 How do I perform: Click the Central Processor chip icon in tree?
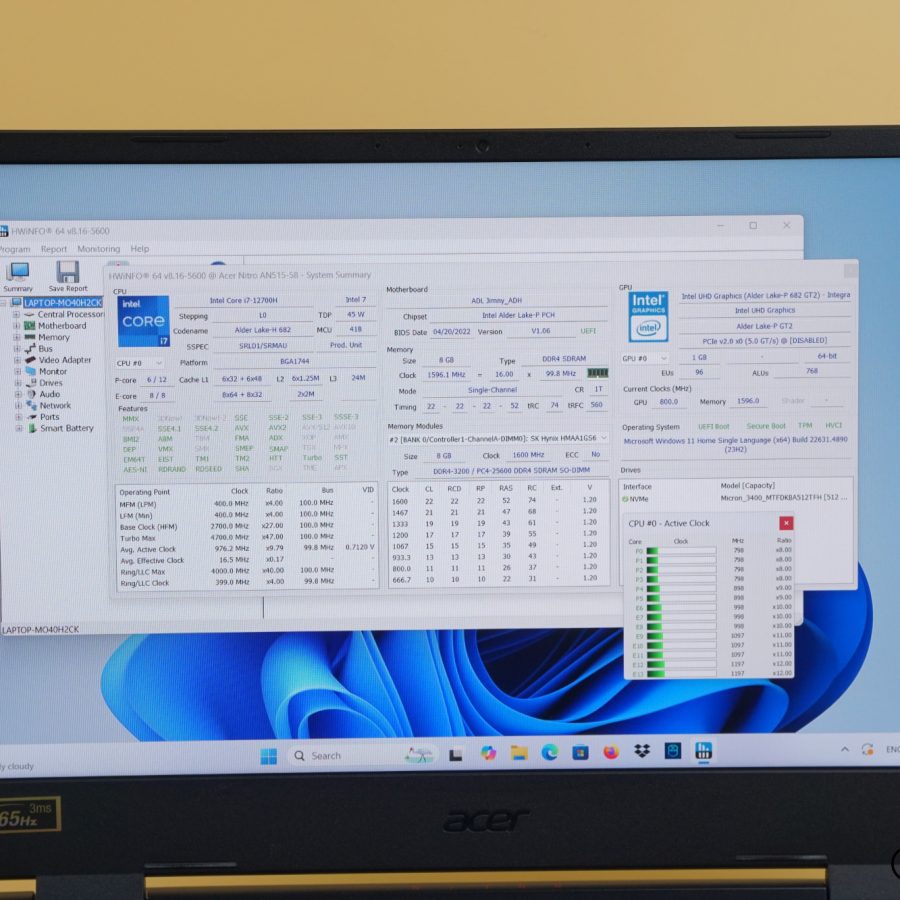click(x=29, y=315)
